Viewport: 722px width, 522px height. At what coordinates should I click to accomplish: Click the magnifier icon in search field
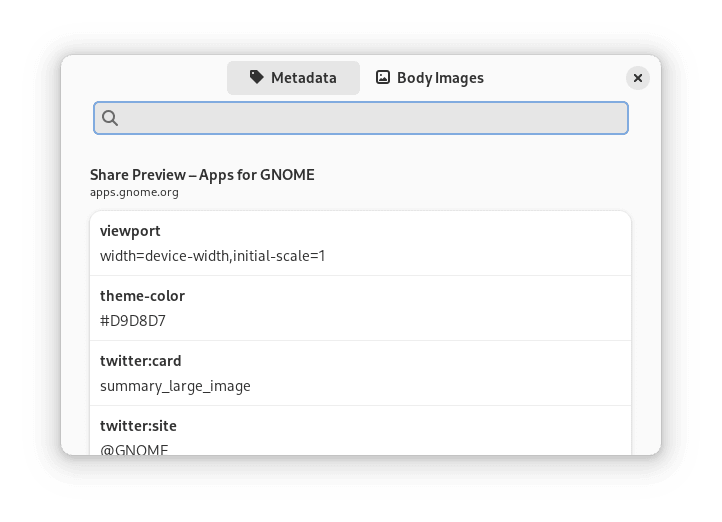pyautogui.click(x=110, y=118)
